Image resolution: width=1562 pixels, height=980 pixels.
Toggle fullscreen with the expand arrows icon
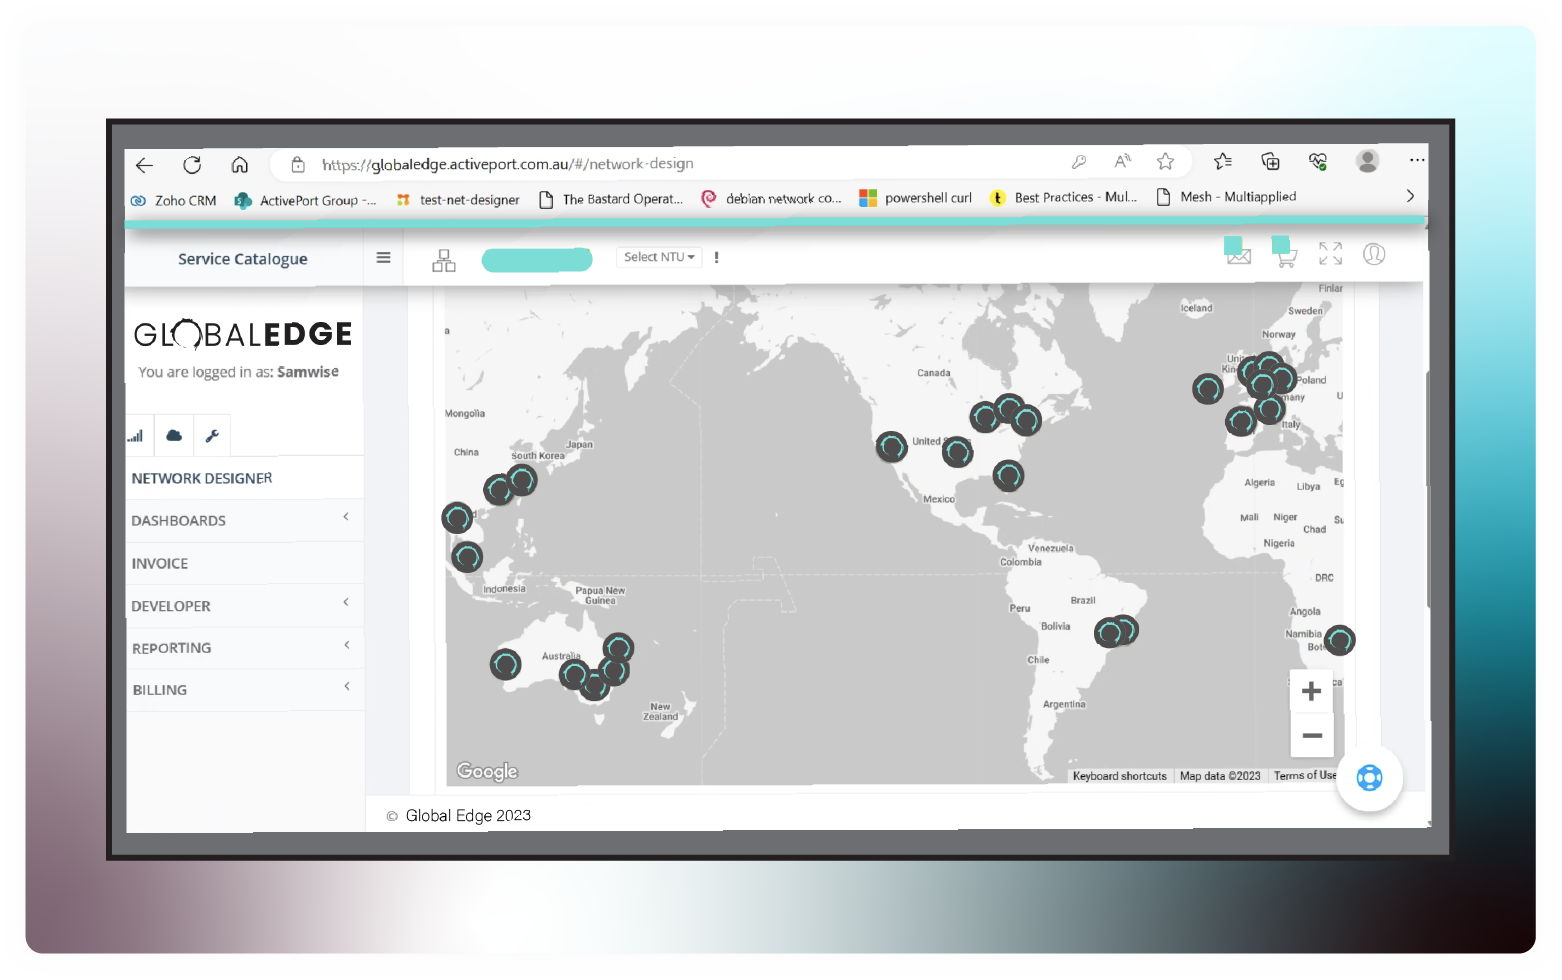pos(1330,254)
